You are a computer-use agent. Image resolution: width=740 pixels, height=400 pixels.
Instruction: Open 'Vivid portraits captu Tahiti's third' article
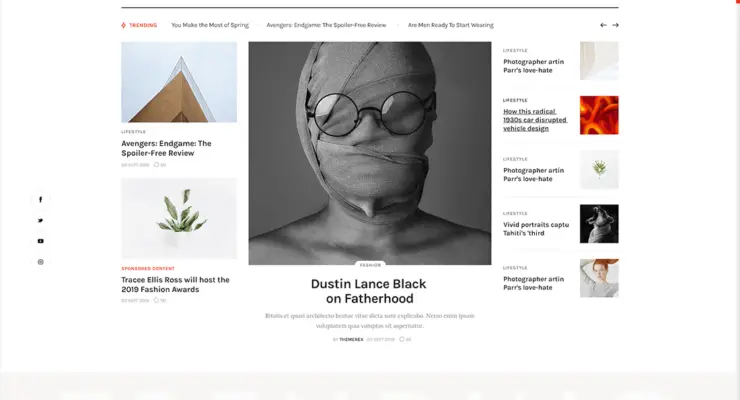536,229
